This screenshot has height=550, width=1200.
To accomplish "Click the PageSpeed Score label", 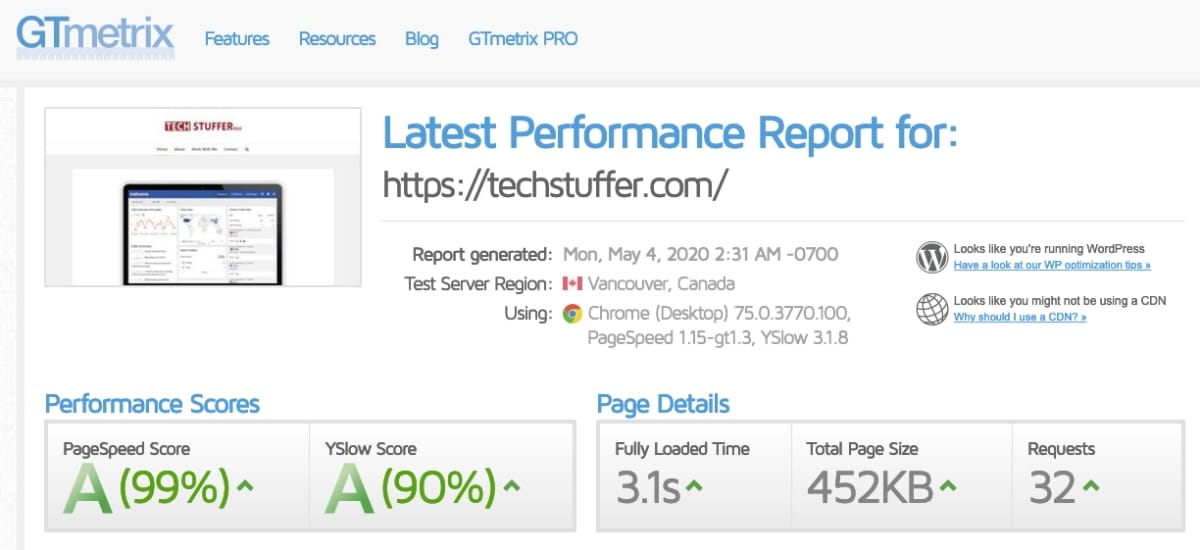I will [126, 449].
